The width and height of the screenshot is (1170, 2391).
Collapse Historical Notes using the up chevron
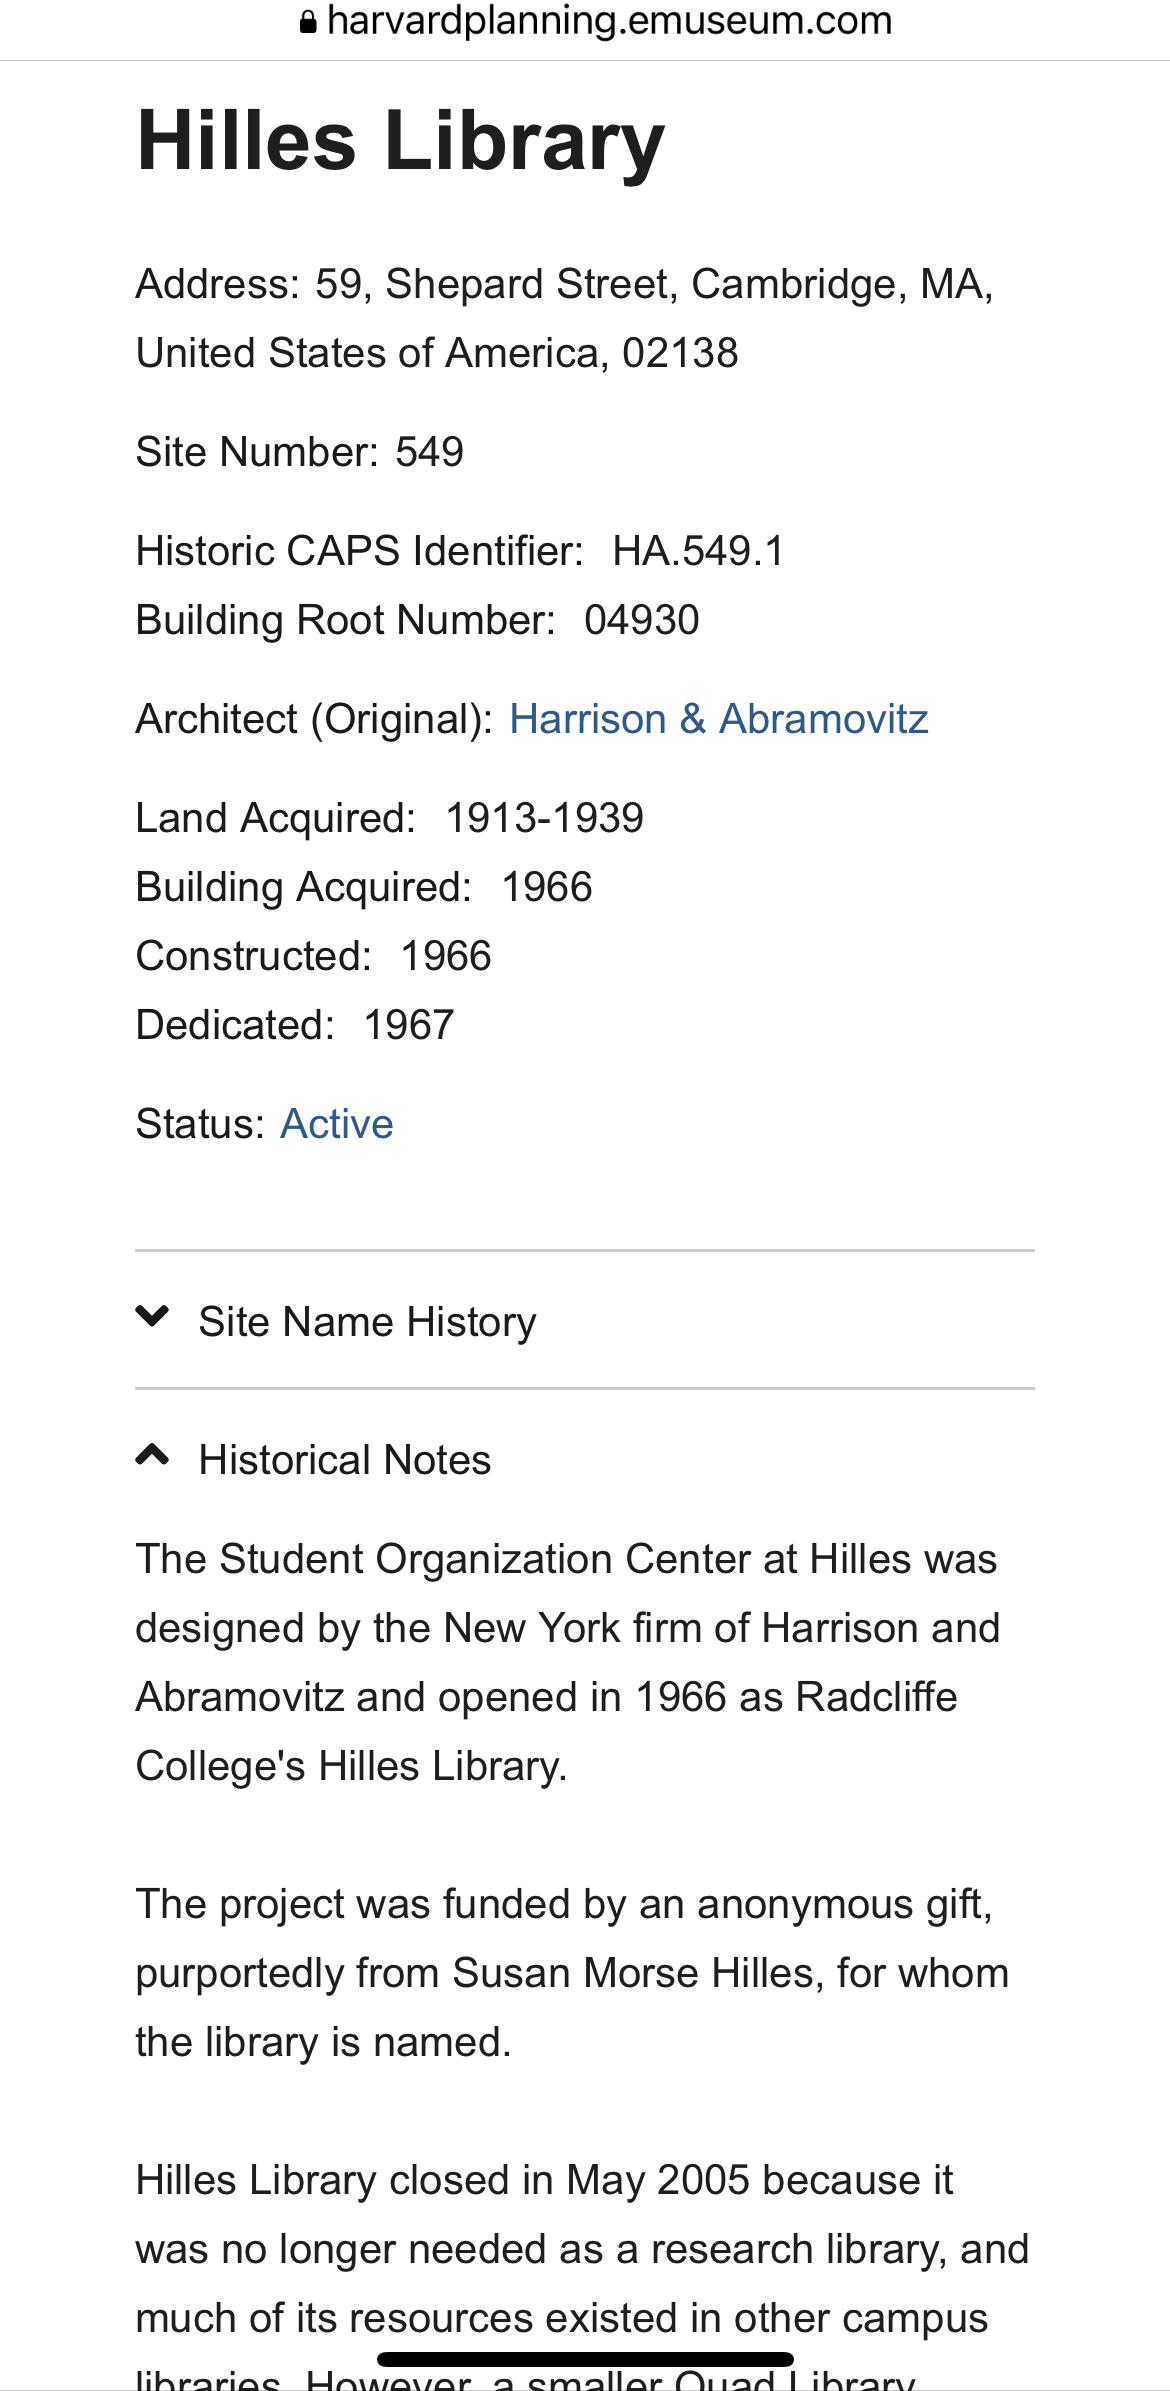coord(152,1455)
